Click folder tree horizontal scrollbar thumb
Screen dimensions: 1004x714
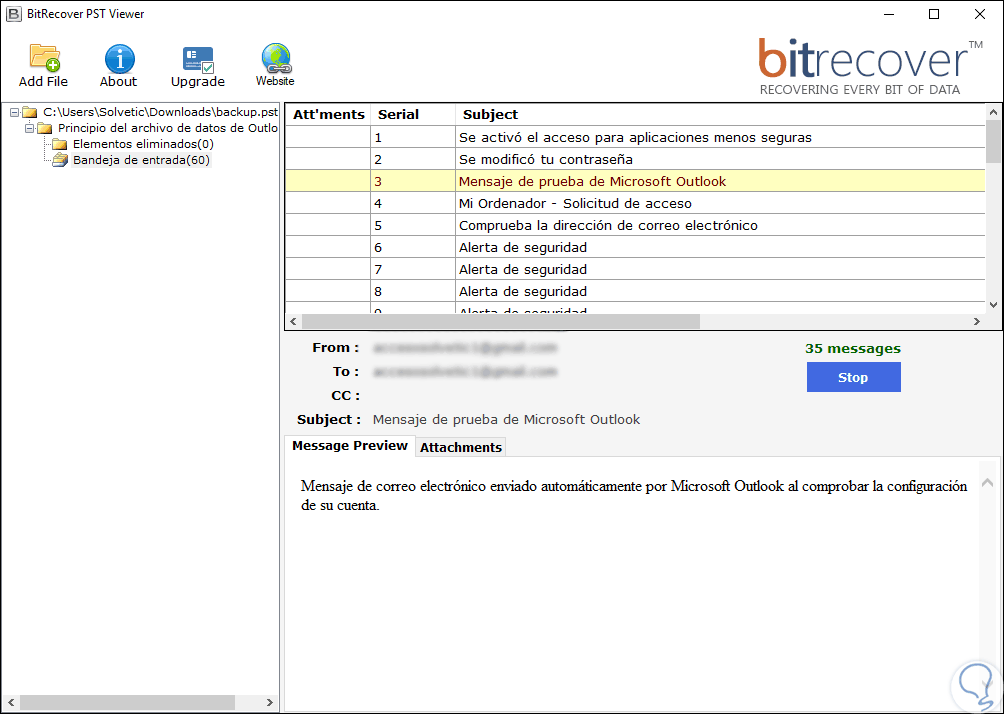(127, 702)
